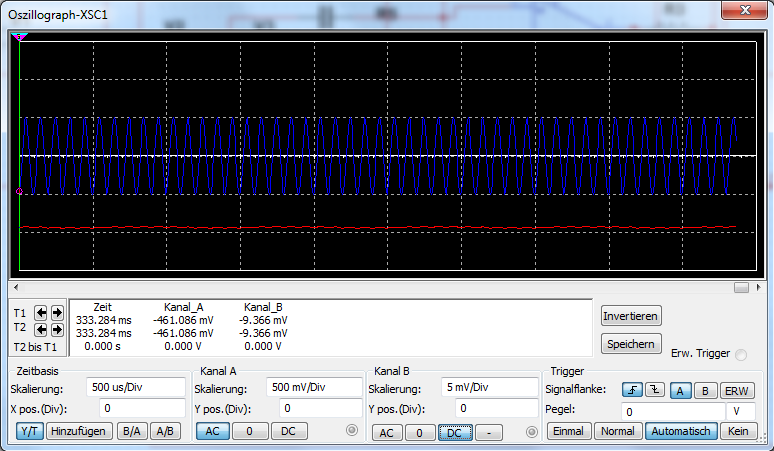Click trigger Pegel value field
Screen dimensions: 774x451
tap(673, 412)
